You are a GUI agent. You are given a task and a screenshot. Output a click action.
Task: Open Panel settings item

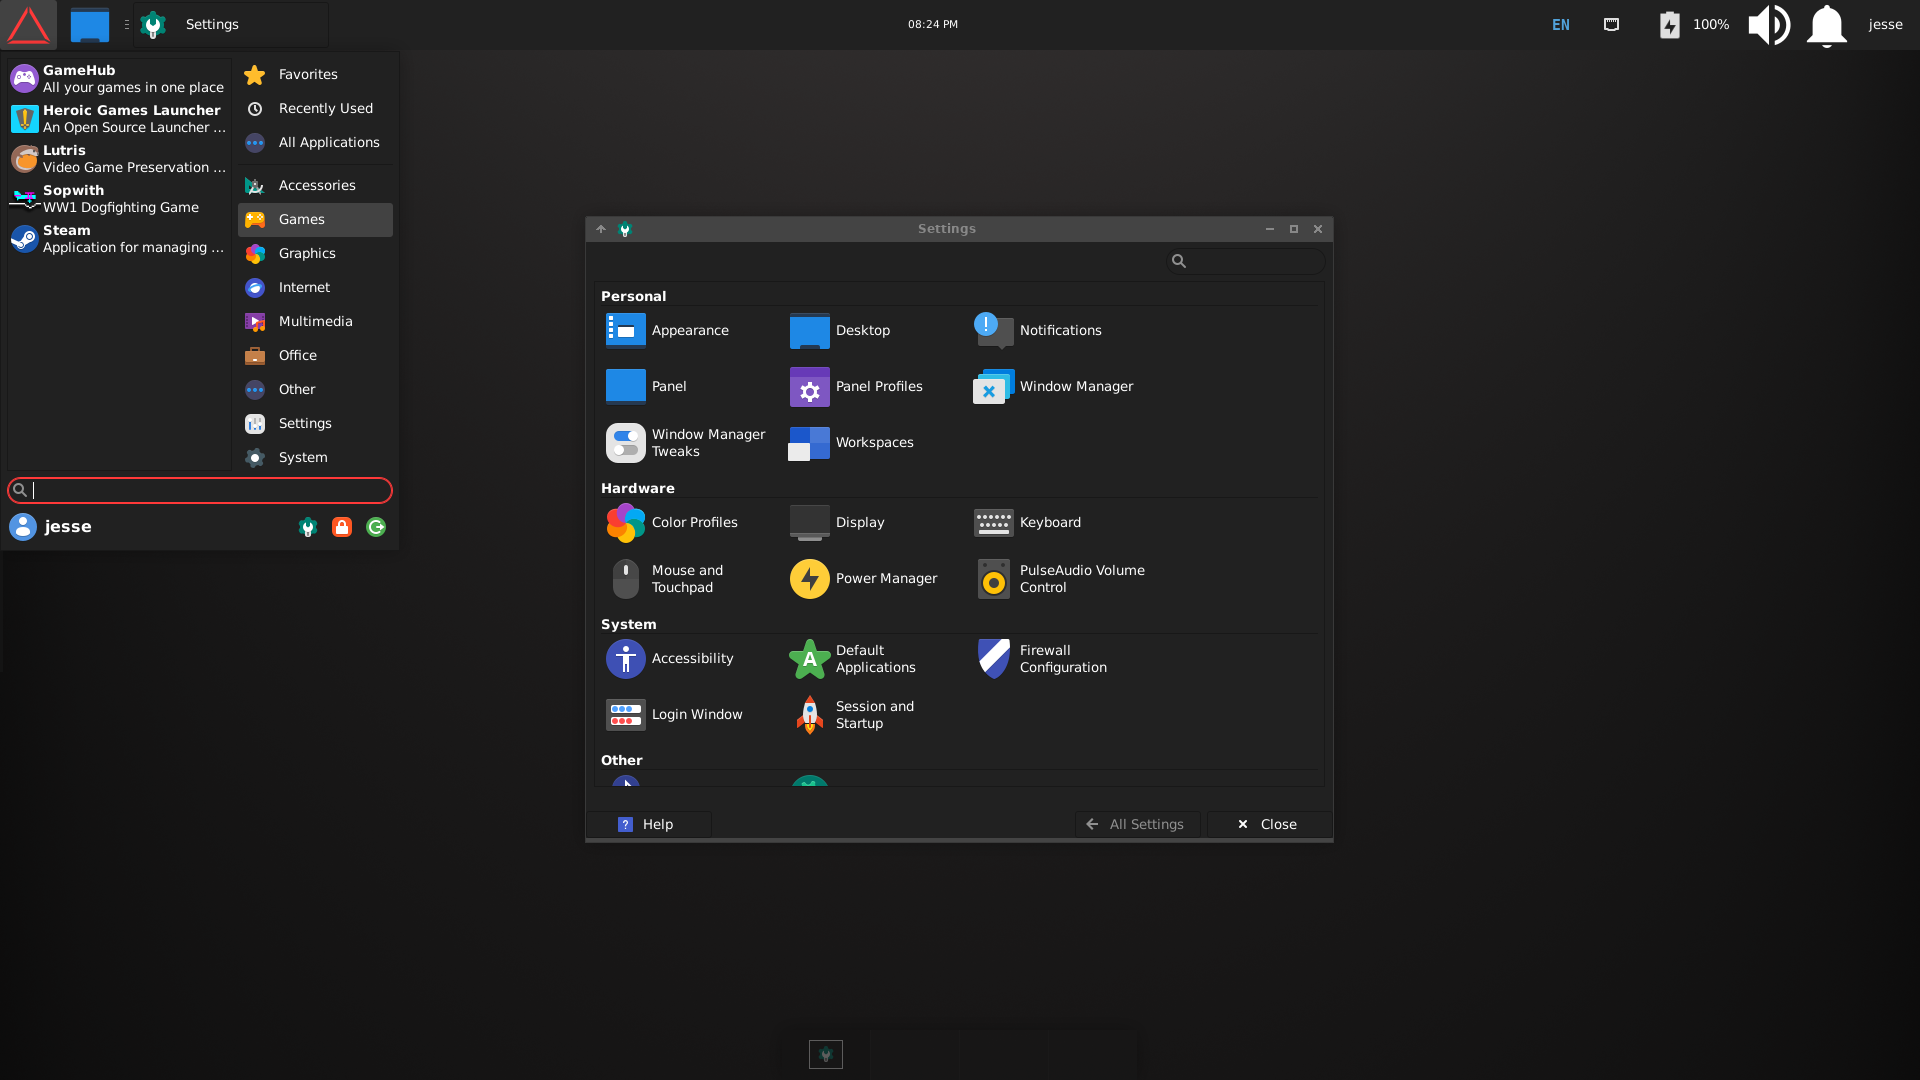[x=647, y=386]
